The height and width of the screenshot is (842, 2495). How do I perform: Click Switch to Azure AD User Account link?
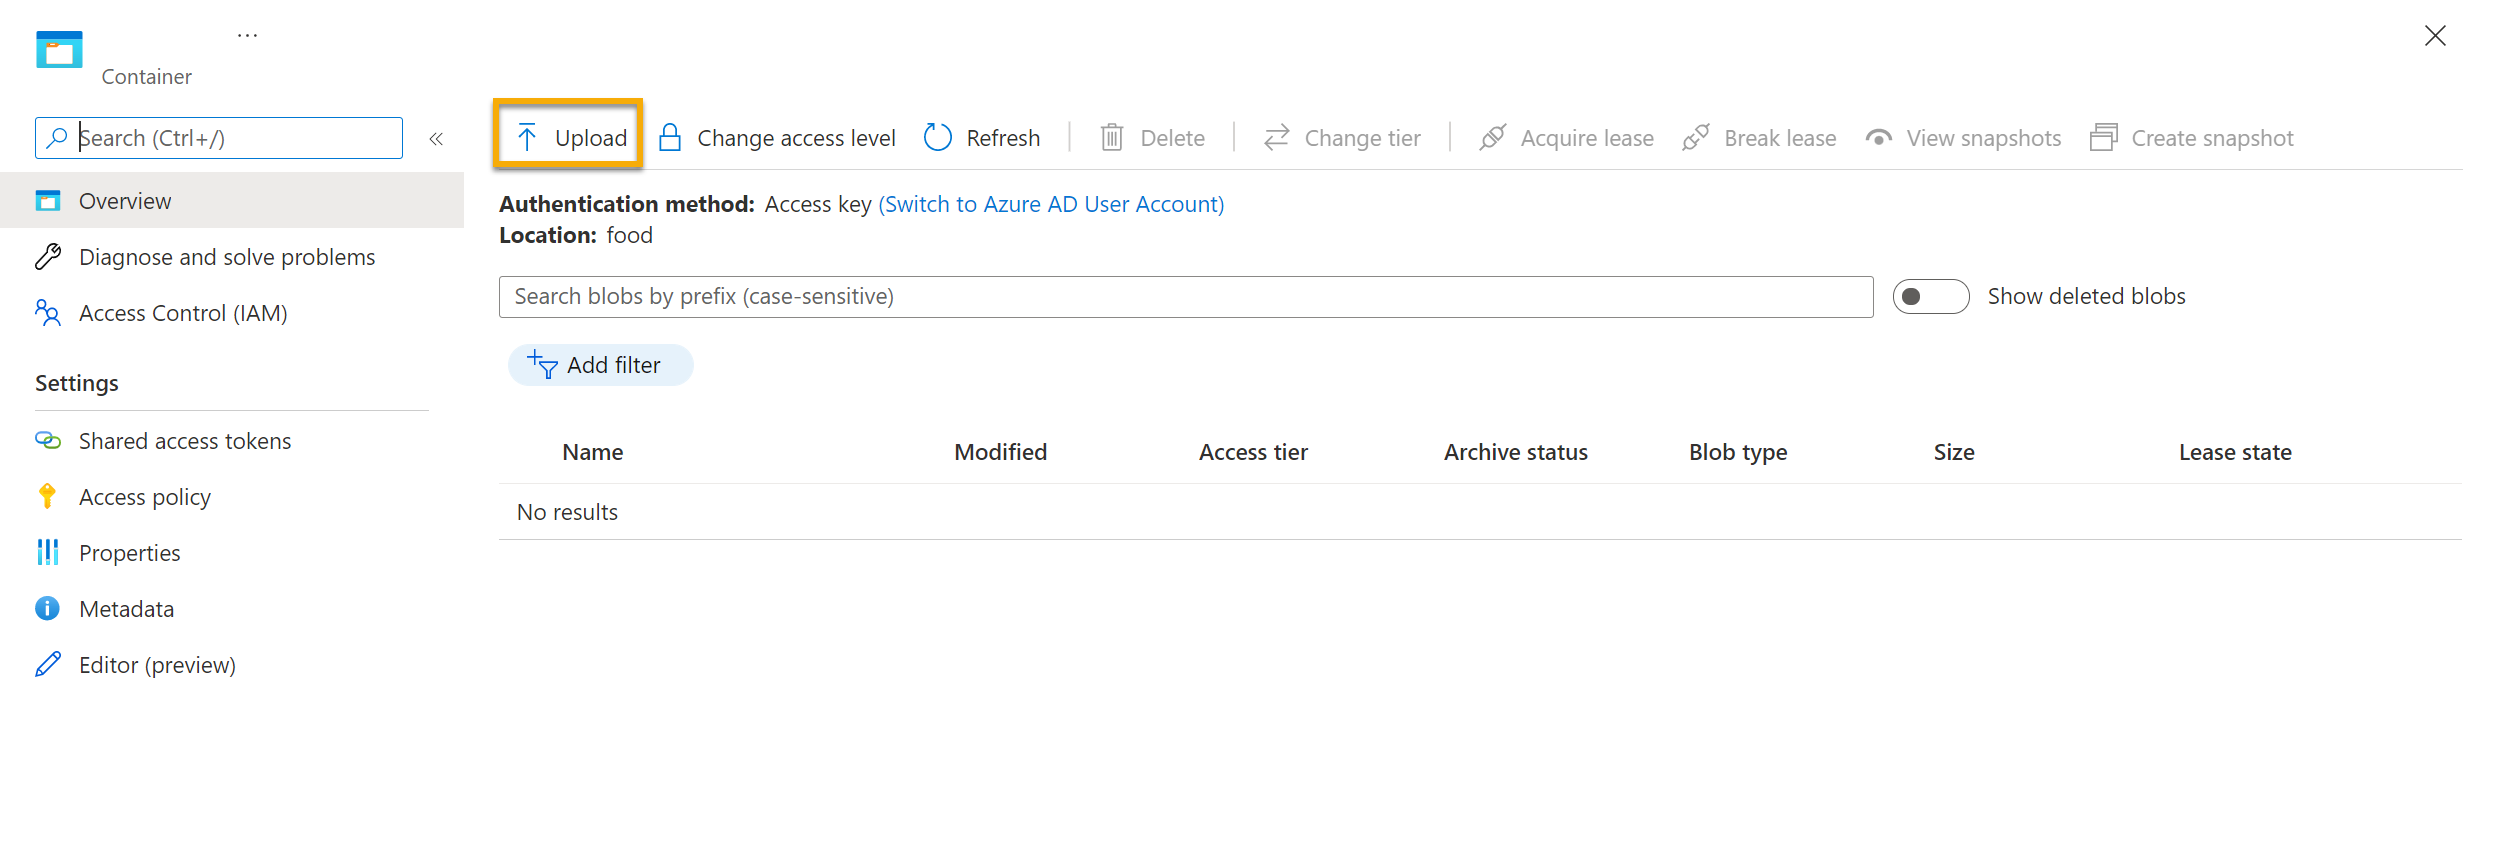[1050, 204]
